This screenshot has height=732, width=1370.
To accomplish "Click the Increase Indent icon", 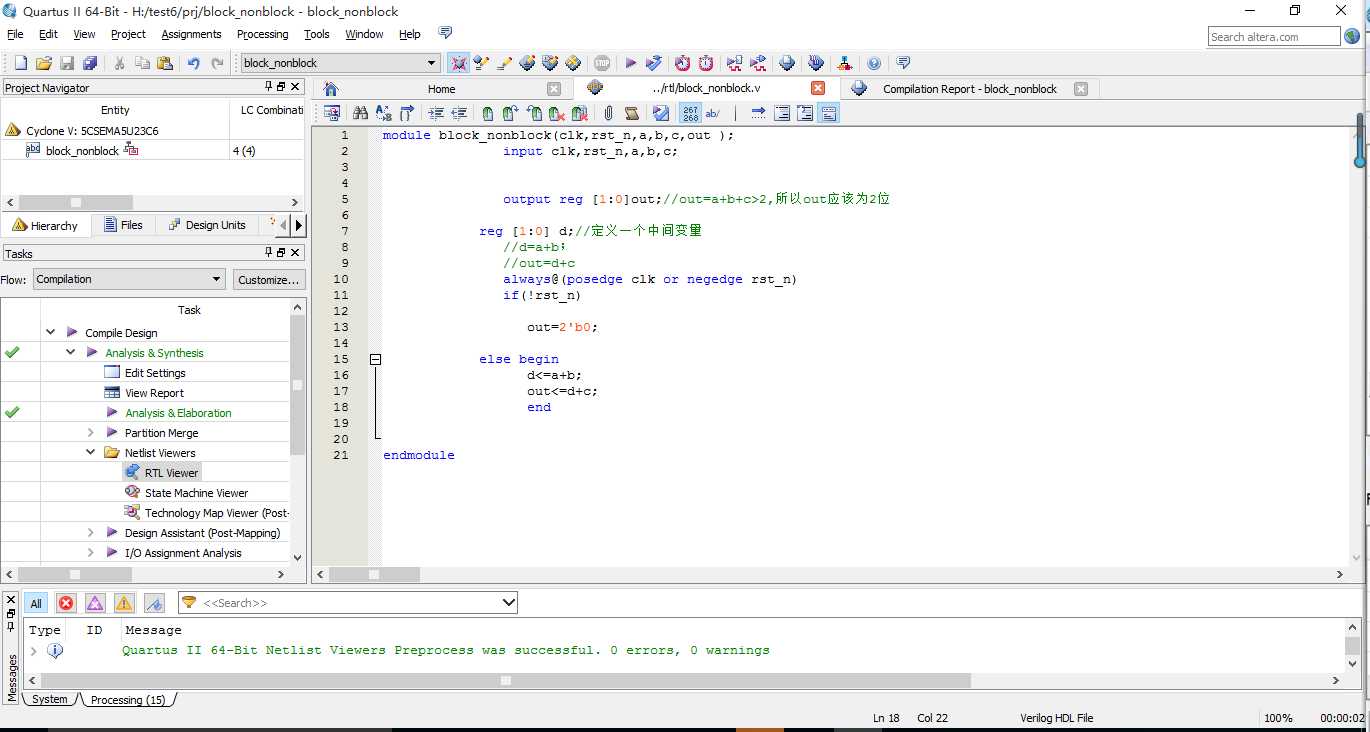I will point(437,113).
